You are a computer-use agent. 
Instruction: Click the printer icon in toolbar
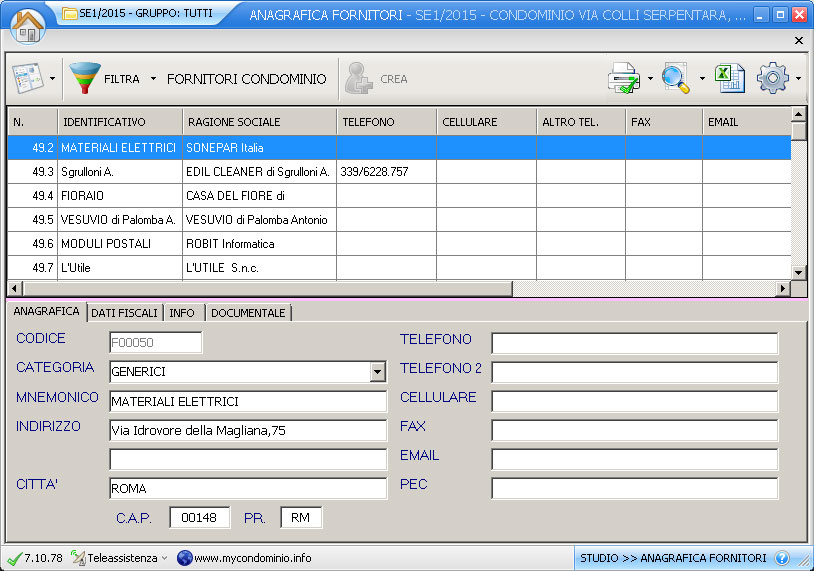625,78
